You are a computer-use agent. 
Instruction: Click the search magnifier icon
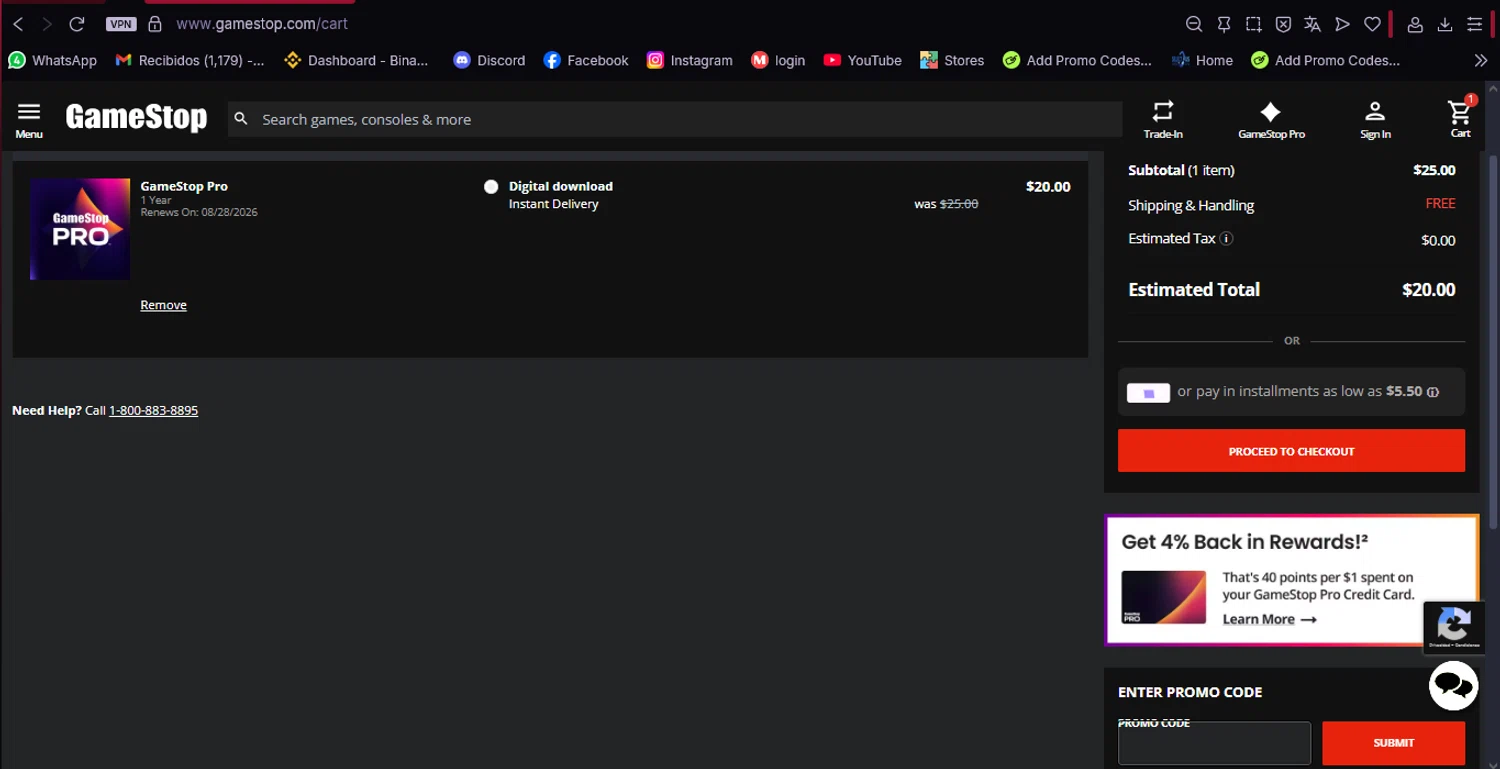pyautogui.click(x=241, y=119)
